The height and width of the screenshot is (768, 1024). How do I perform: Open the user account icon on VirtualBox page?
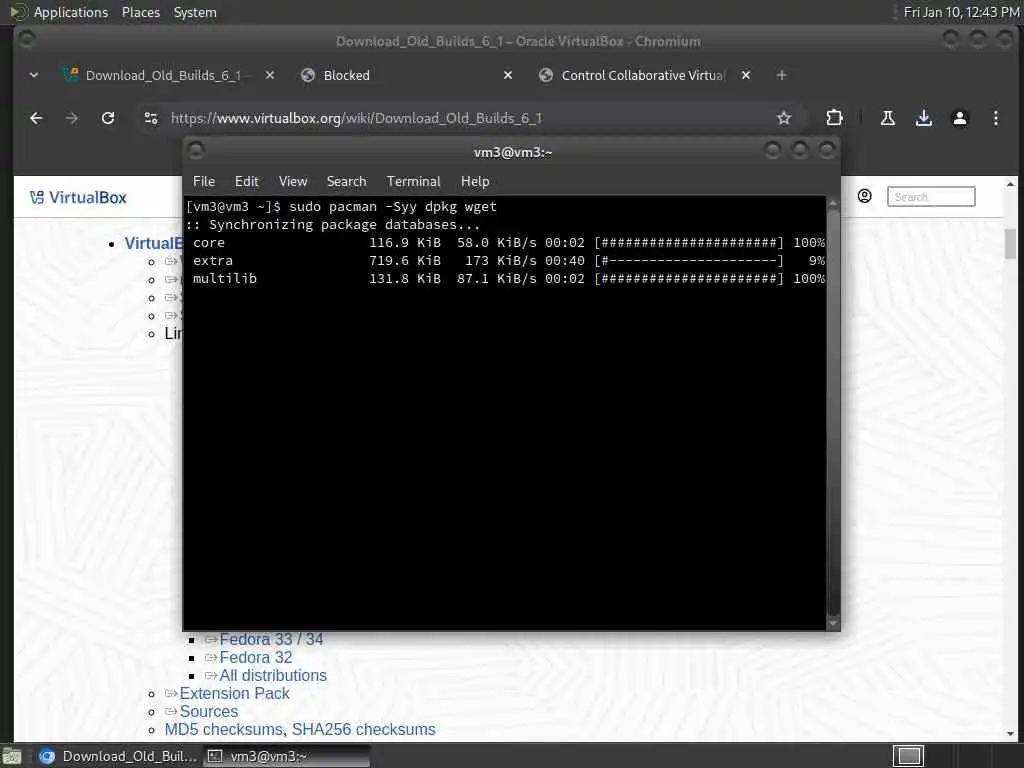click(864, 196)
